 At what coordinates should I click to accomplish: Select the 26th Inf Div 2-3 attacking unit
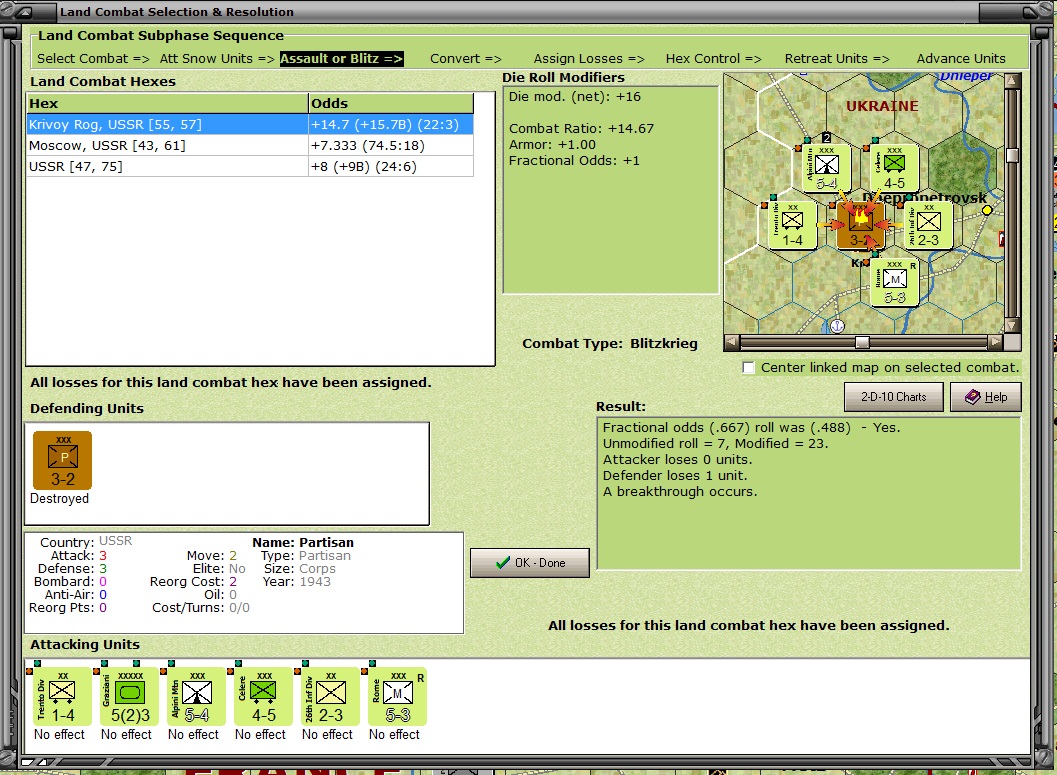point(330,697)
